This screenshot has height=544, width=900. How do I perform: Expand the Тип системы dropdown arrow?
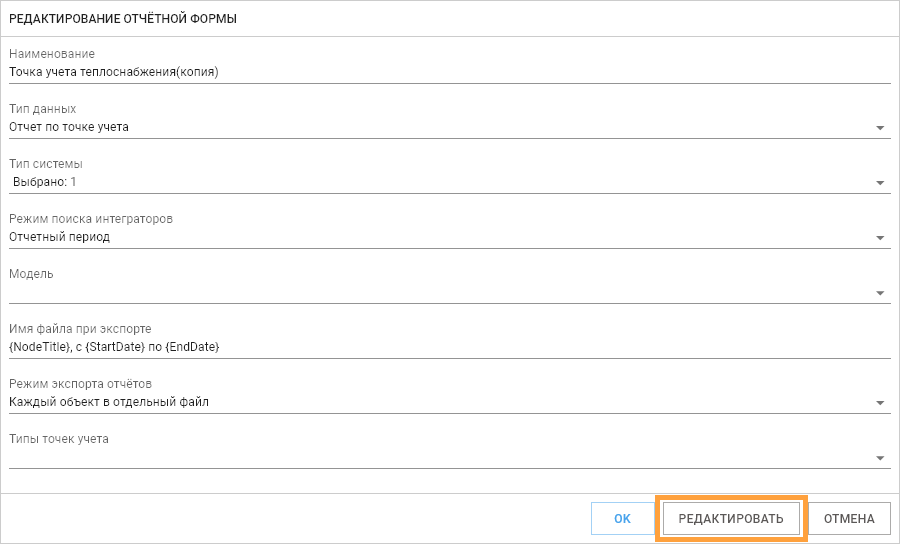click(x=880, y=183)
